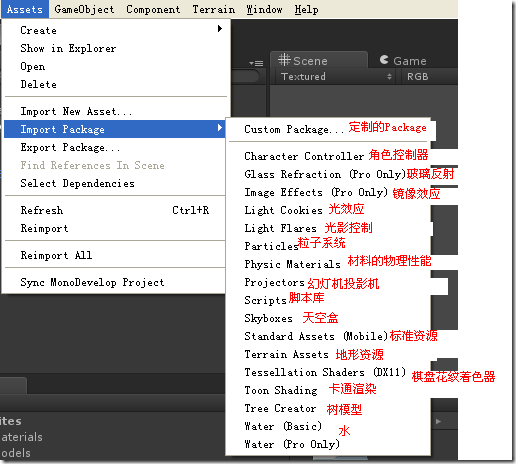Import Standard Assets (Mobile) package

point(328,336)
